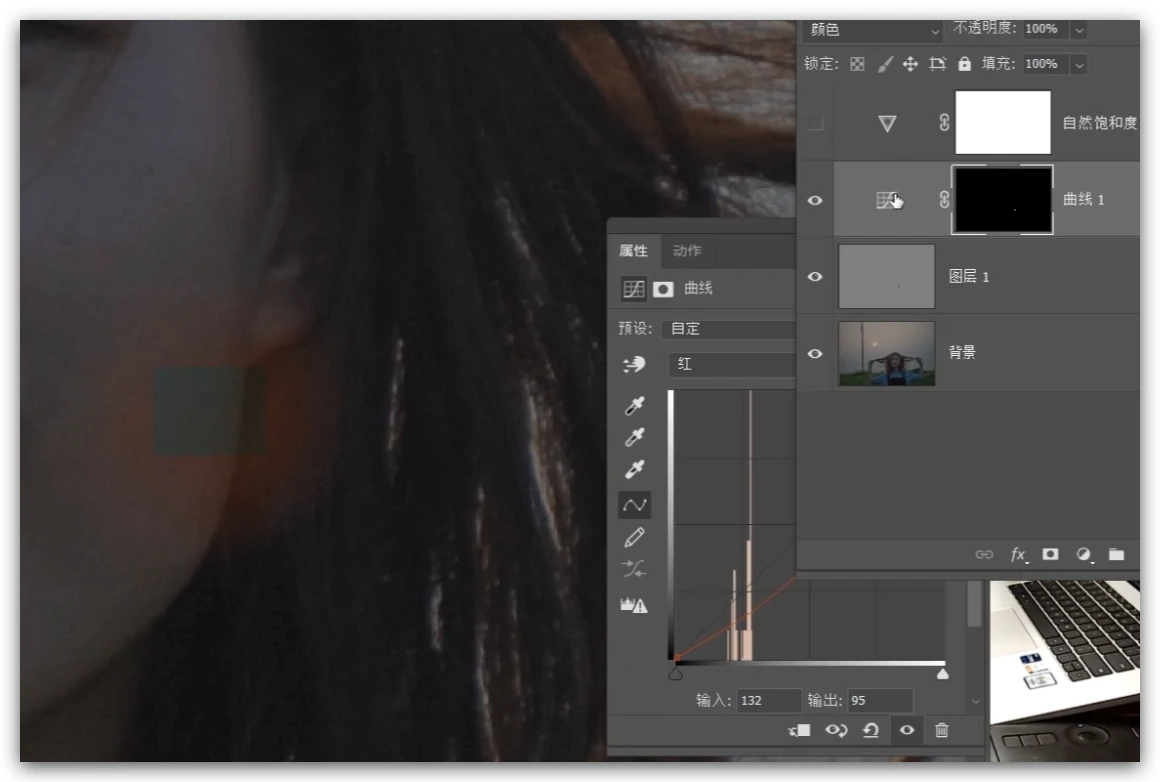Select the edit points curve tool

(x=634, y=505)
